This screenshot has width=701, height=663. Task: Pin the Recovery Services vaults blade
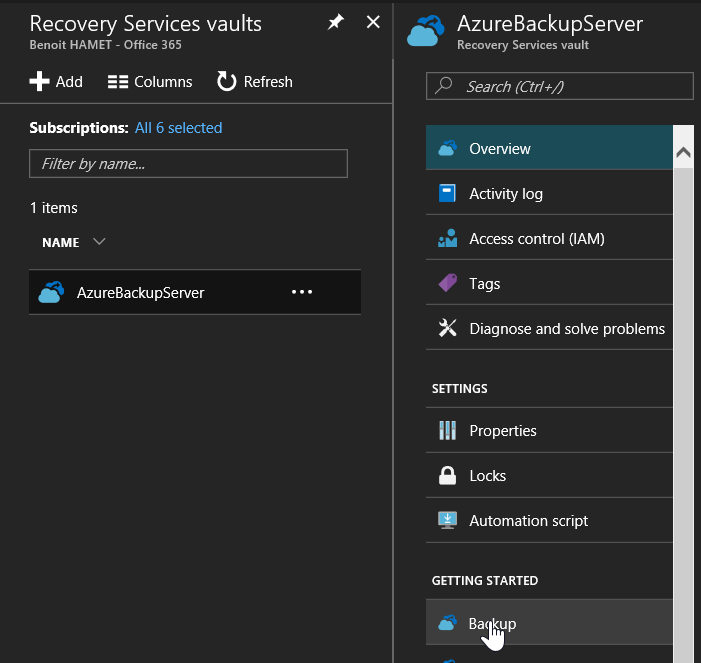[336, 23]
